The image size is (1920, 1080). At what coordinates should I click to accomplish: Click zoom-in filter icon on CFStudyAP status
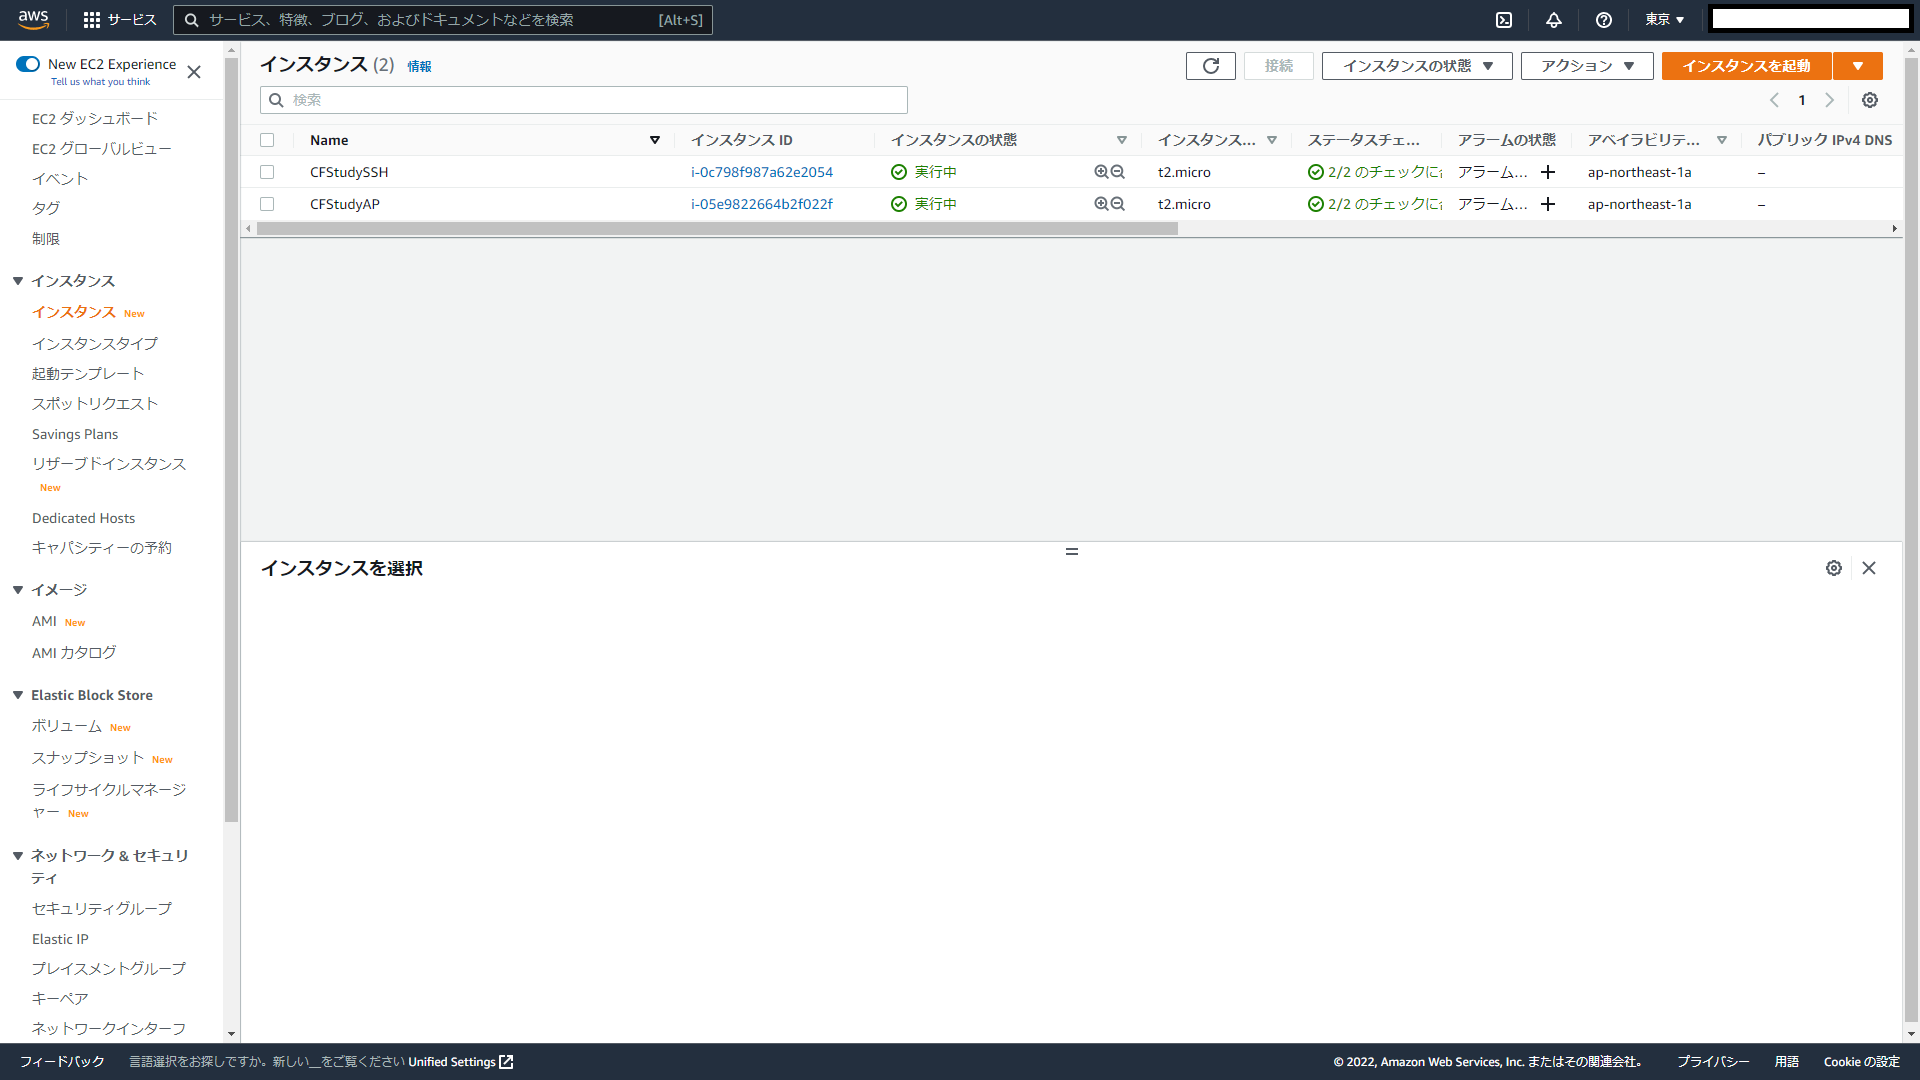coord(1101,204)
